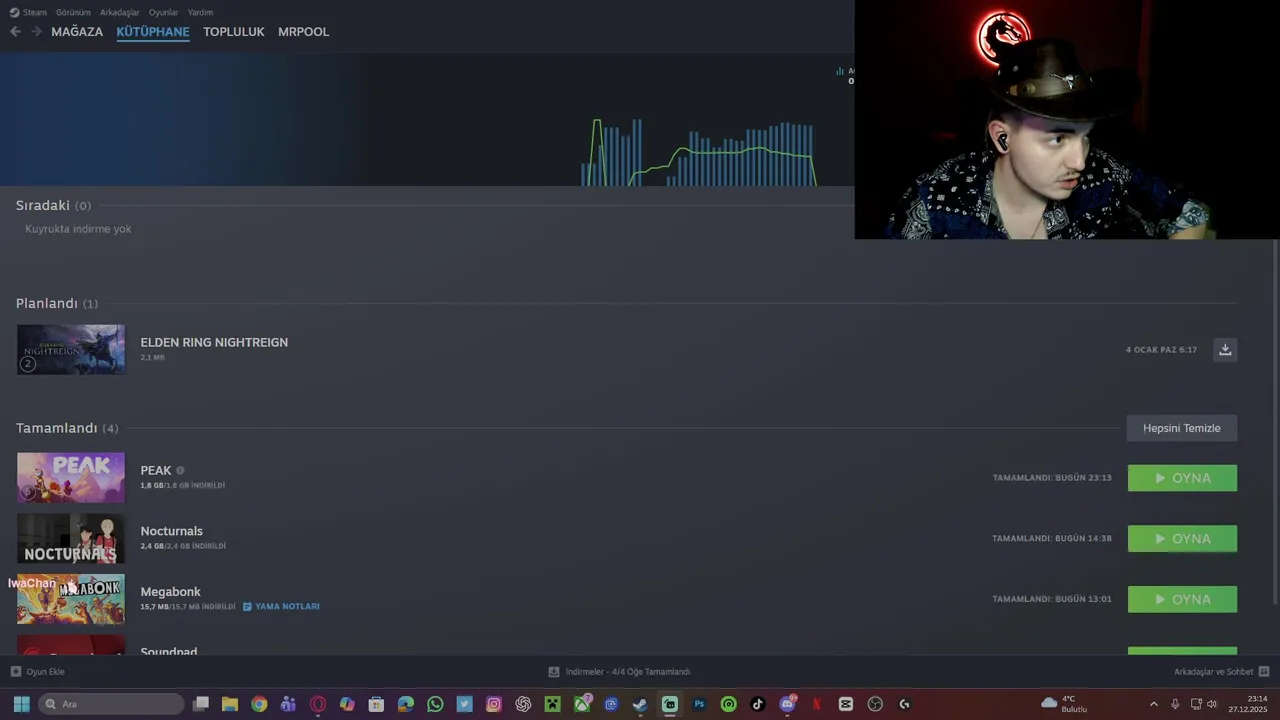This screenshot has width=1280, height=720.
Task: Click OYNA for Megabonk
Action: (1182, 599)
